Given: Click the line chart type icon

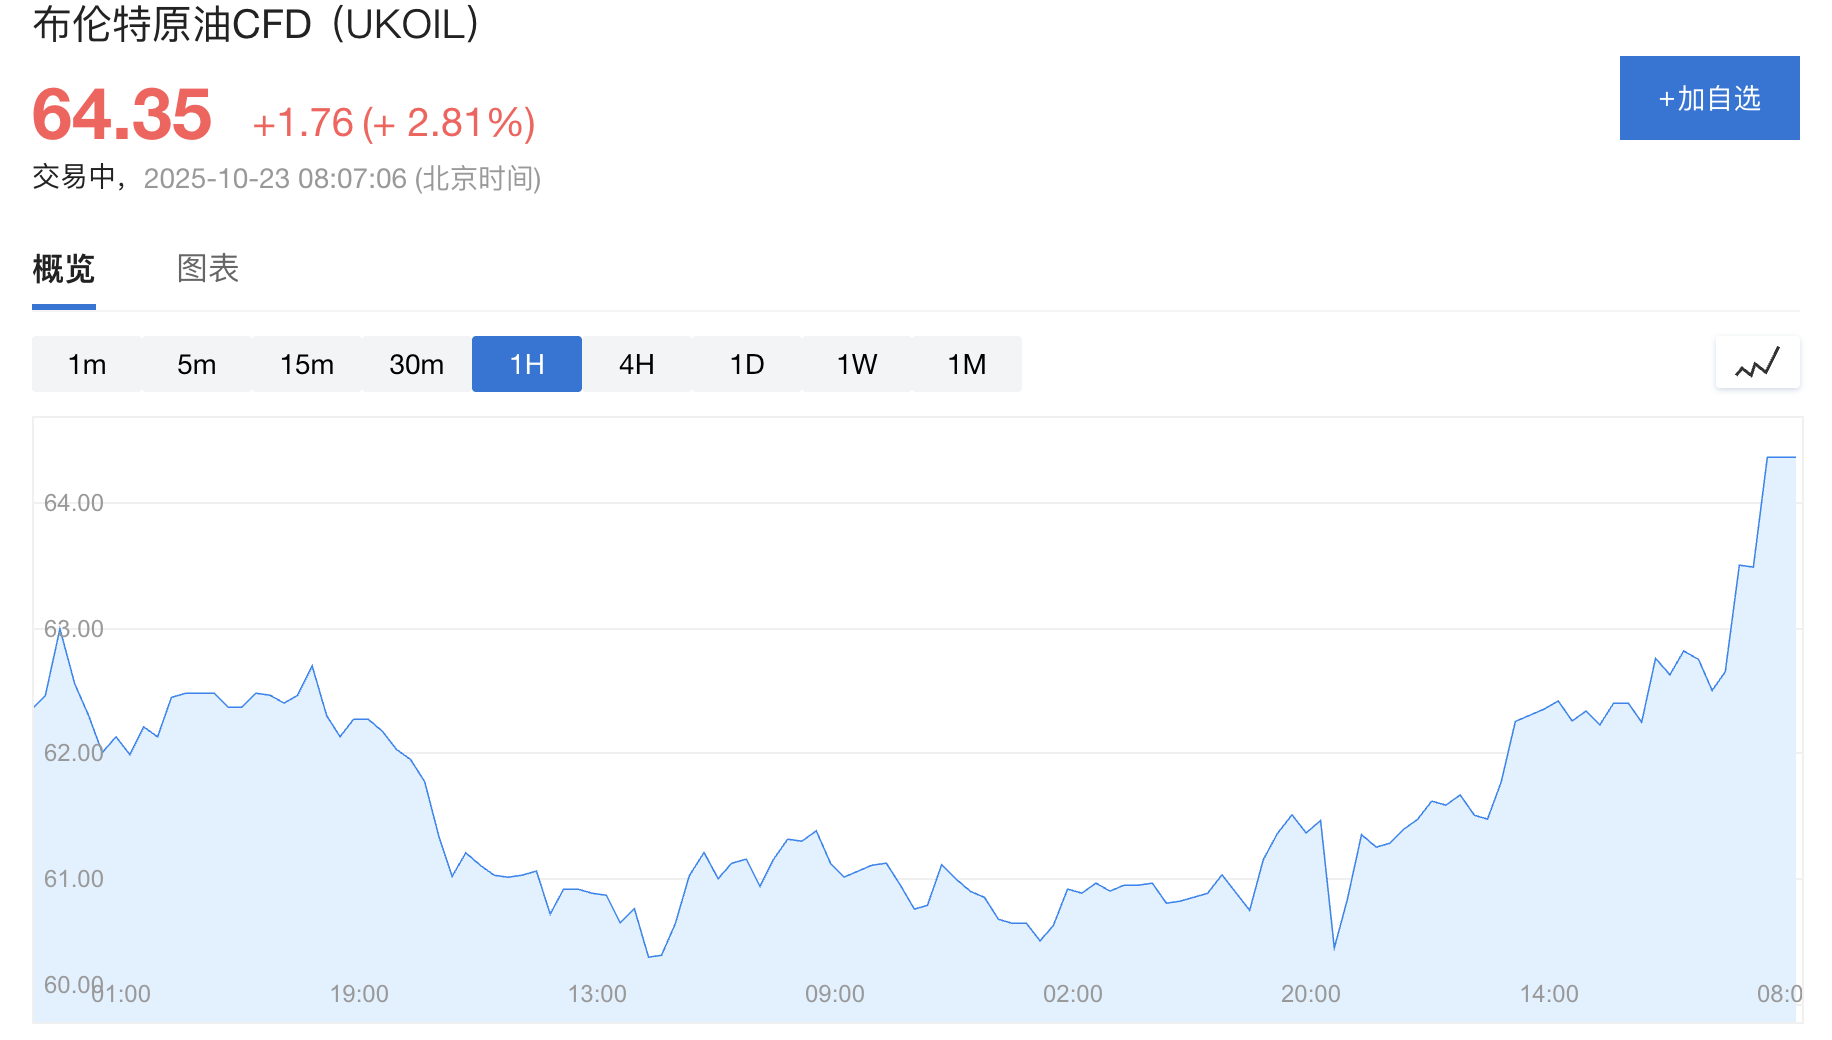Looking at the screenshot, I should pos(1757,363).
